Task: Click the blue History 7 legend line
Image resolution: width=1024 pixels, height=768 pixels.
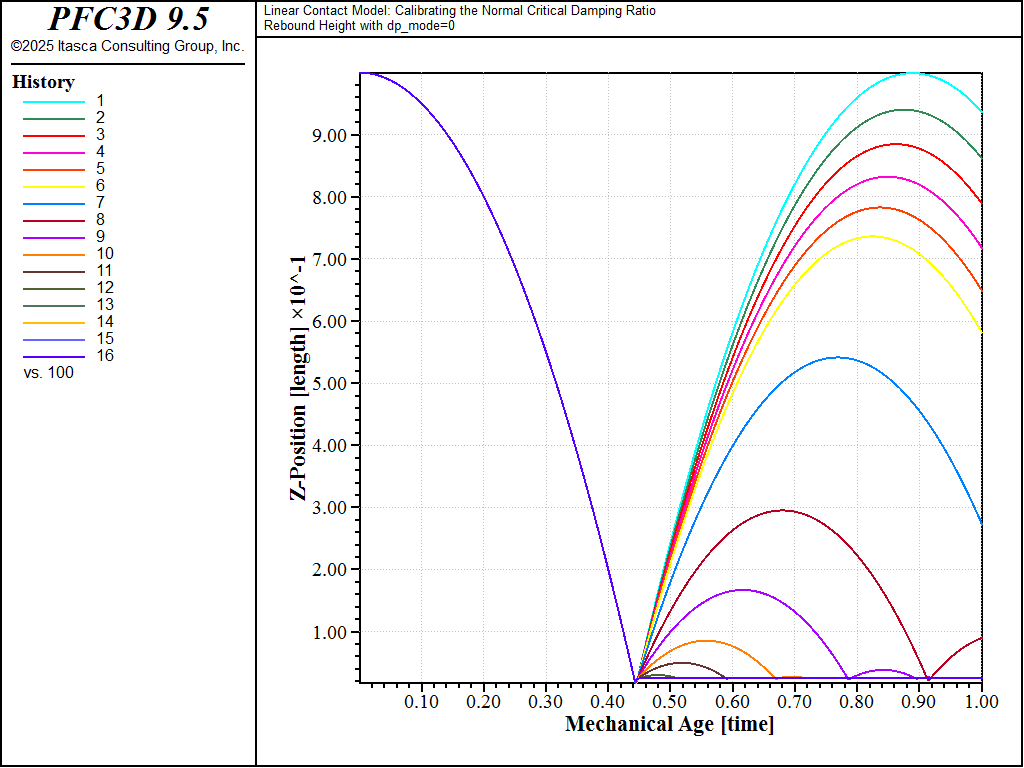Action: 54,204
